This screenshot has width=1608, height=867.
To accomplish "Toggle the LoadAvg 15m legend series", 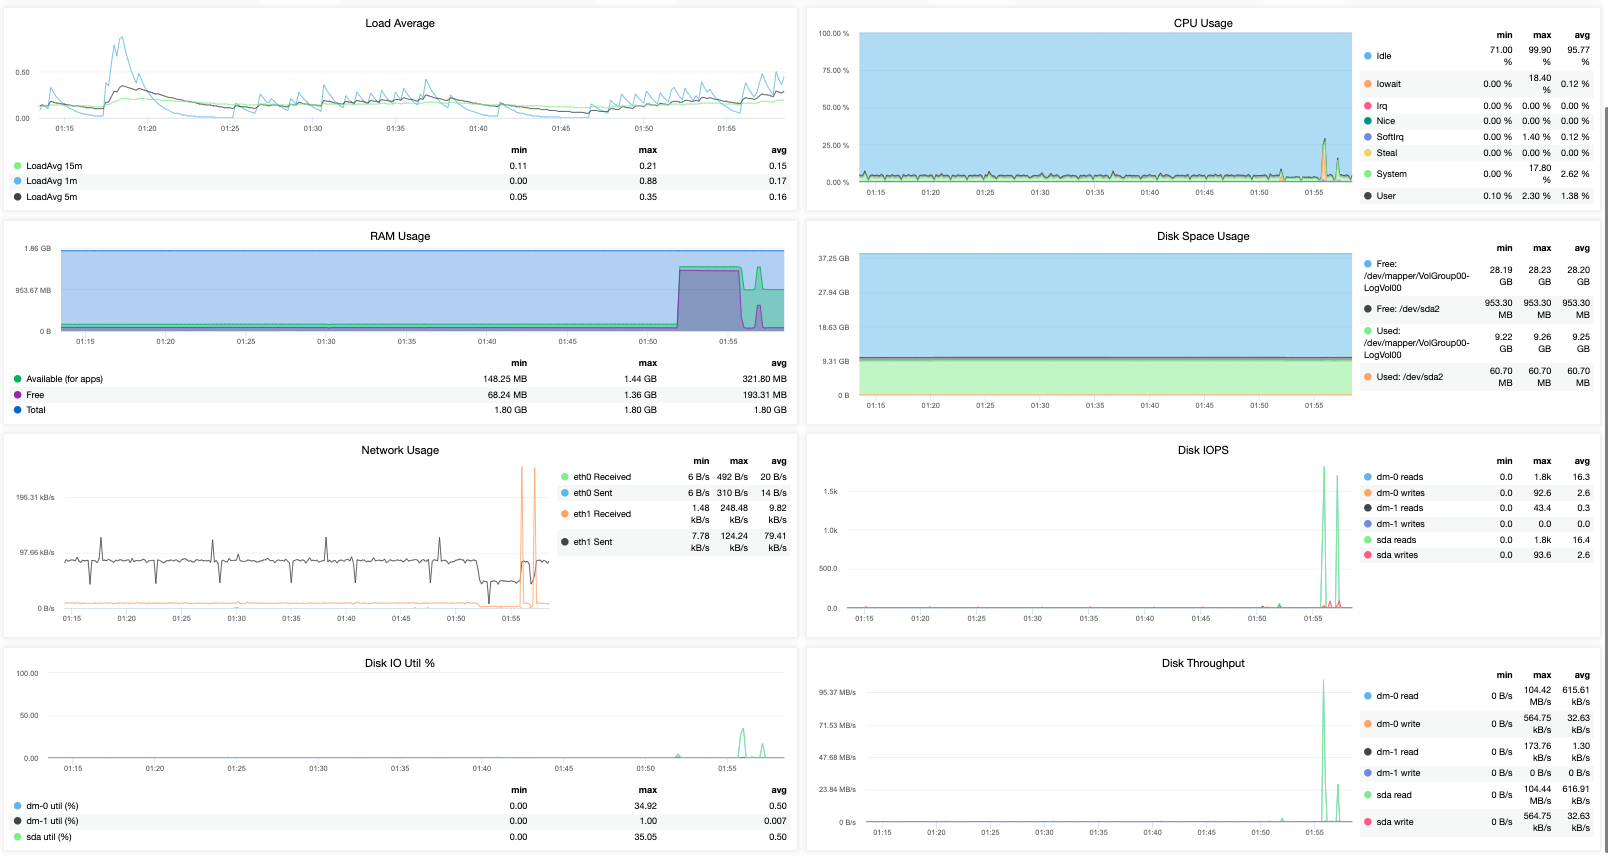I will [x=54, y=166].
